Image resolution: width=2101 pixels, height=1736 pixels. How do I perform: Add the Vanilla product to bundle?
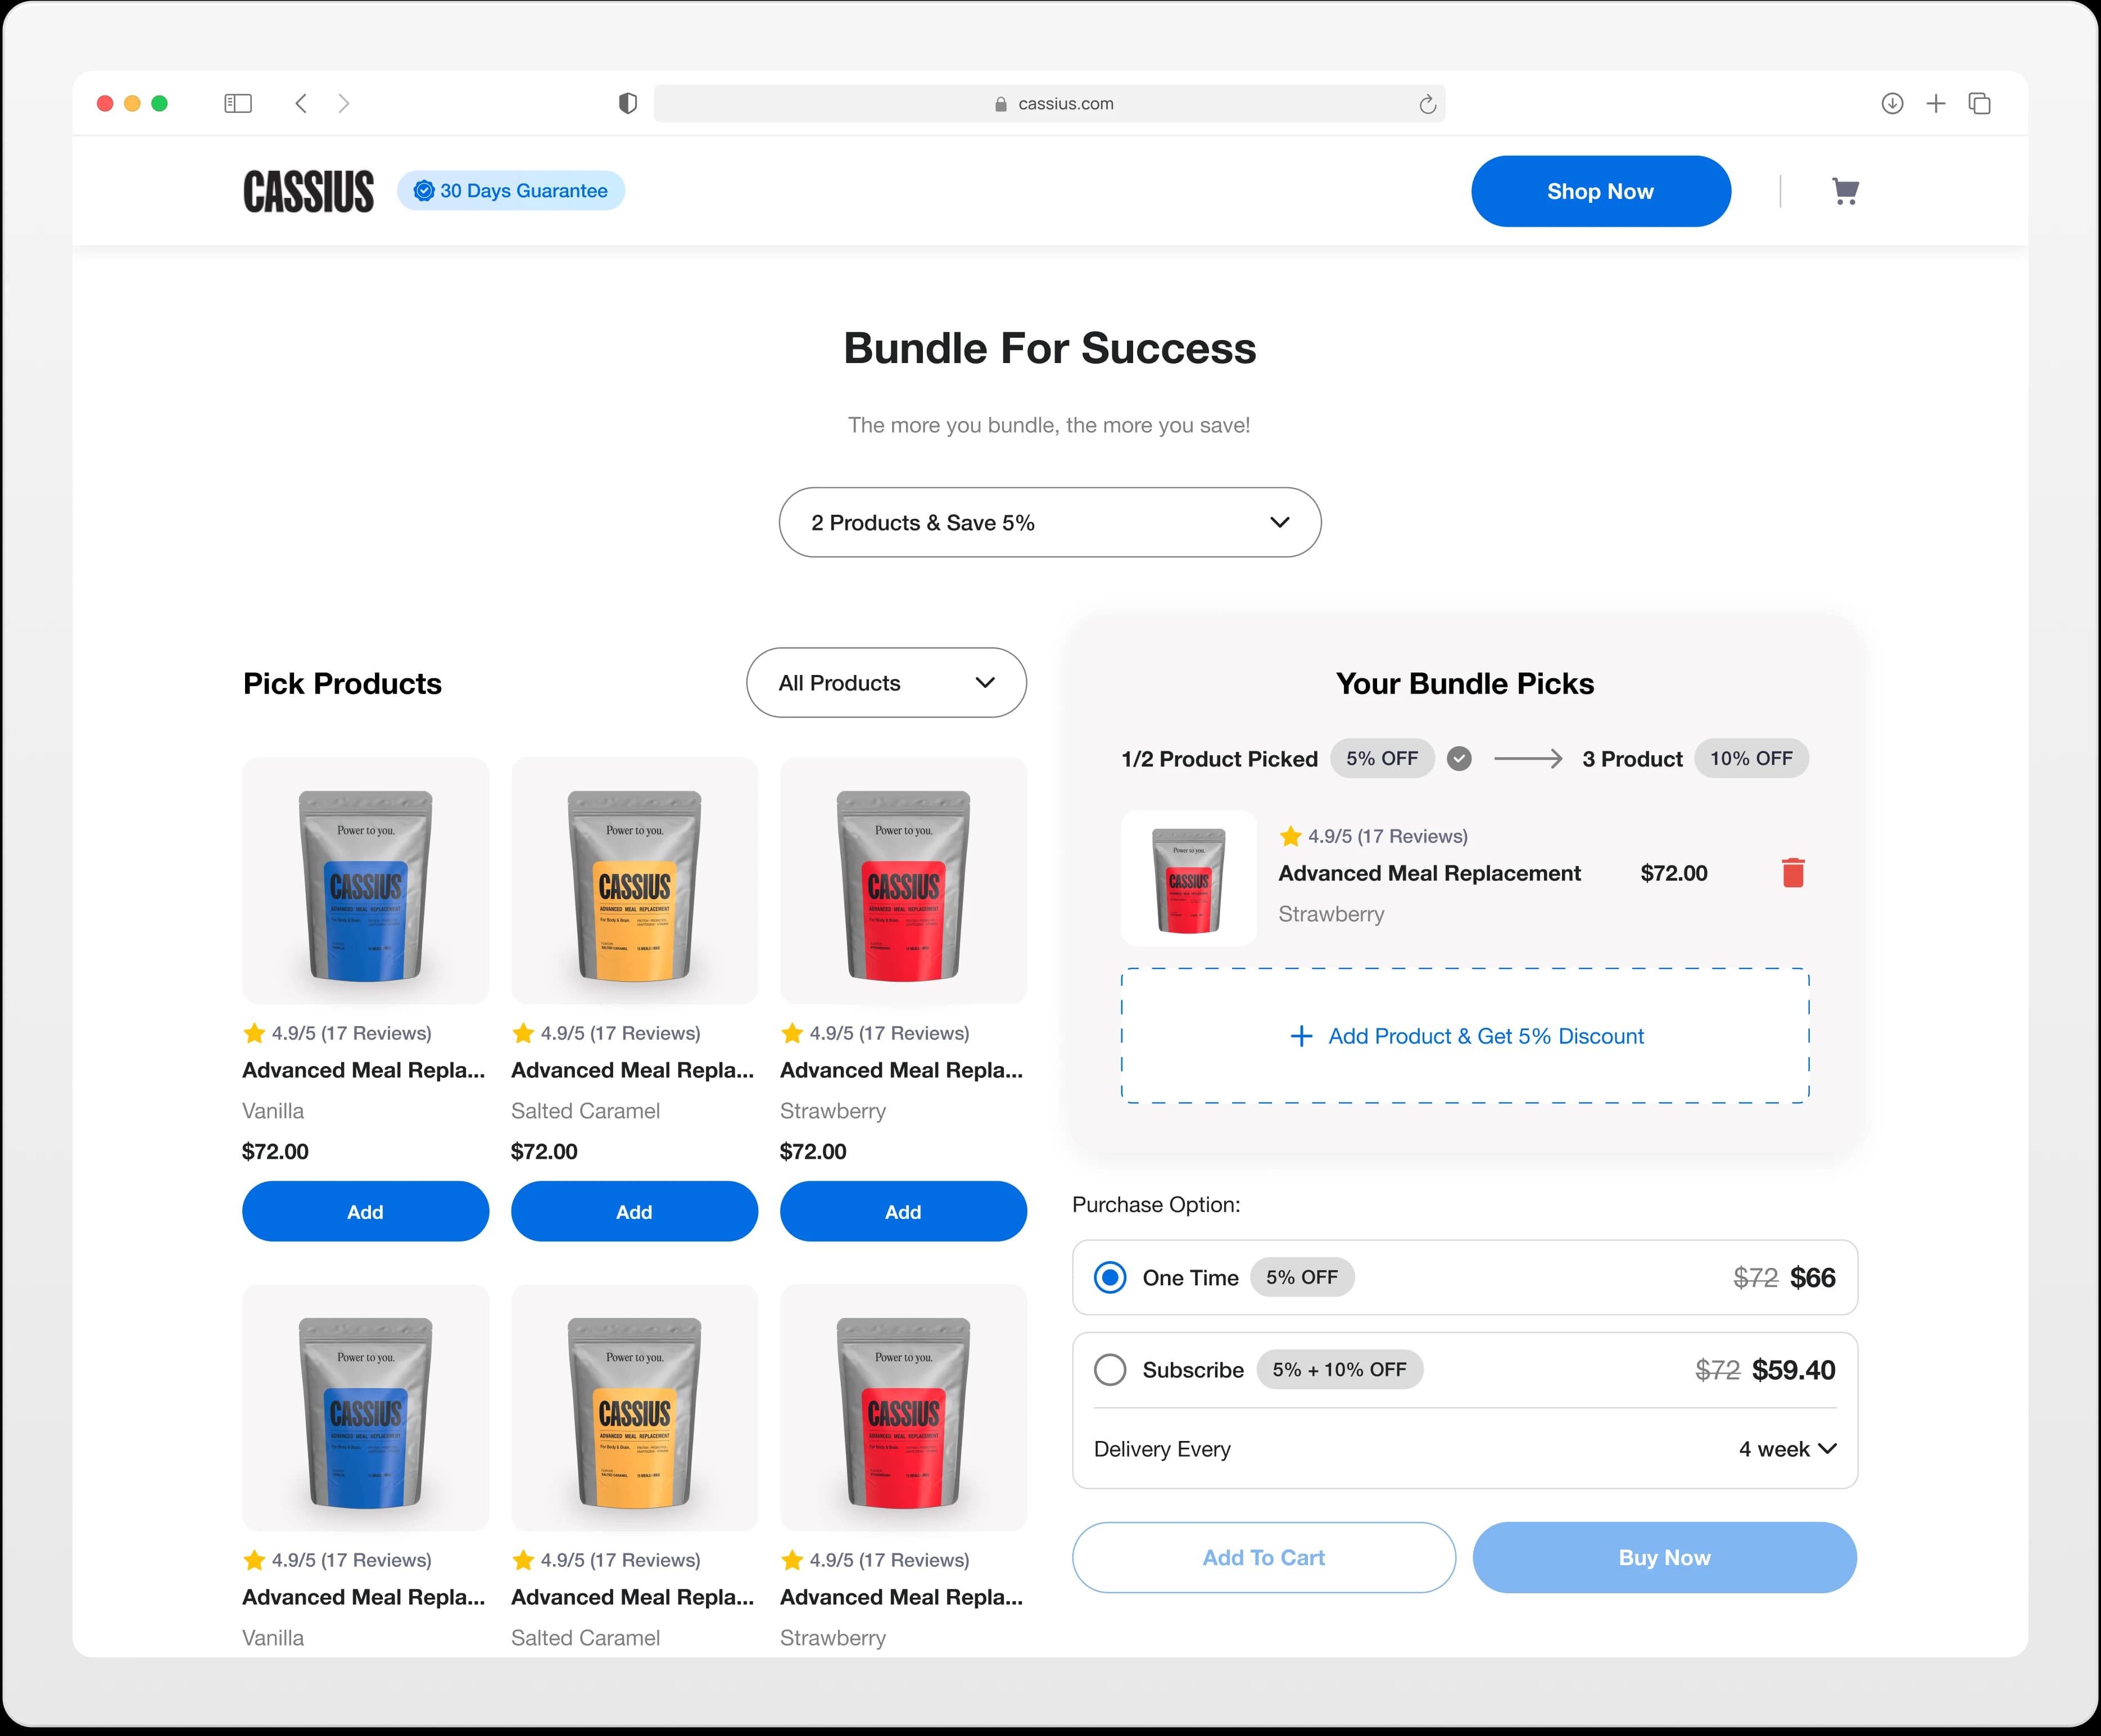[365, 1211]
